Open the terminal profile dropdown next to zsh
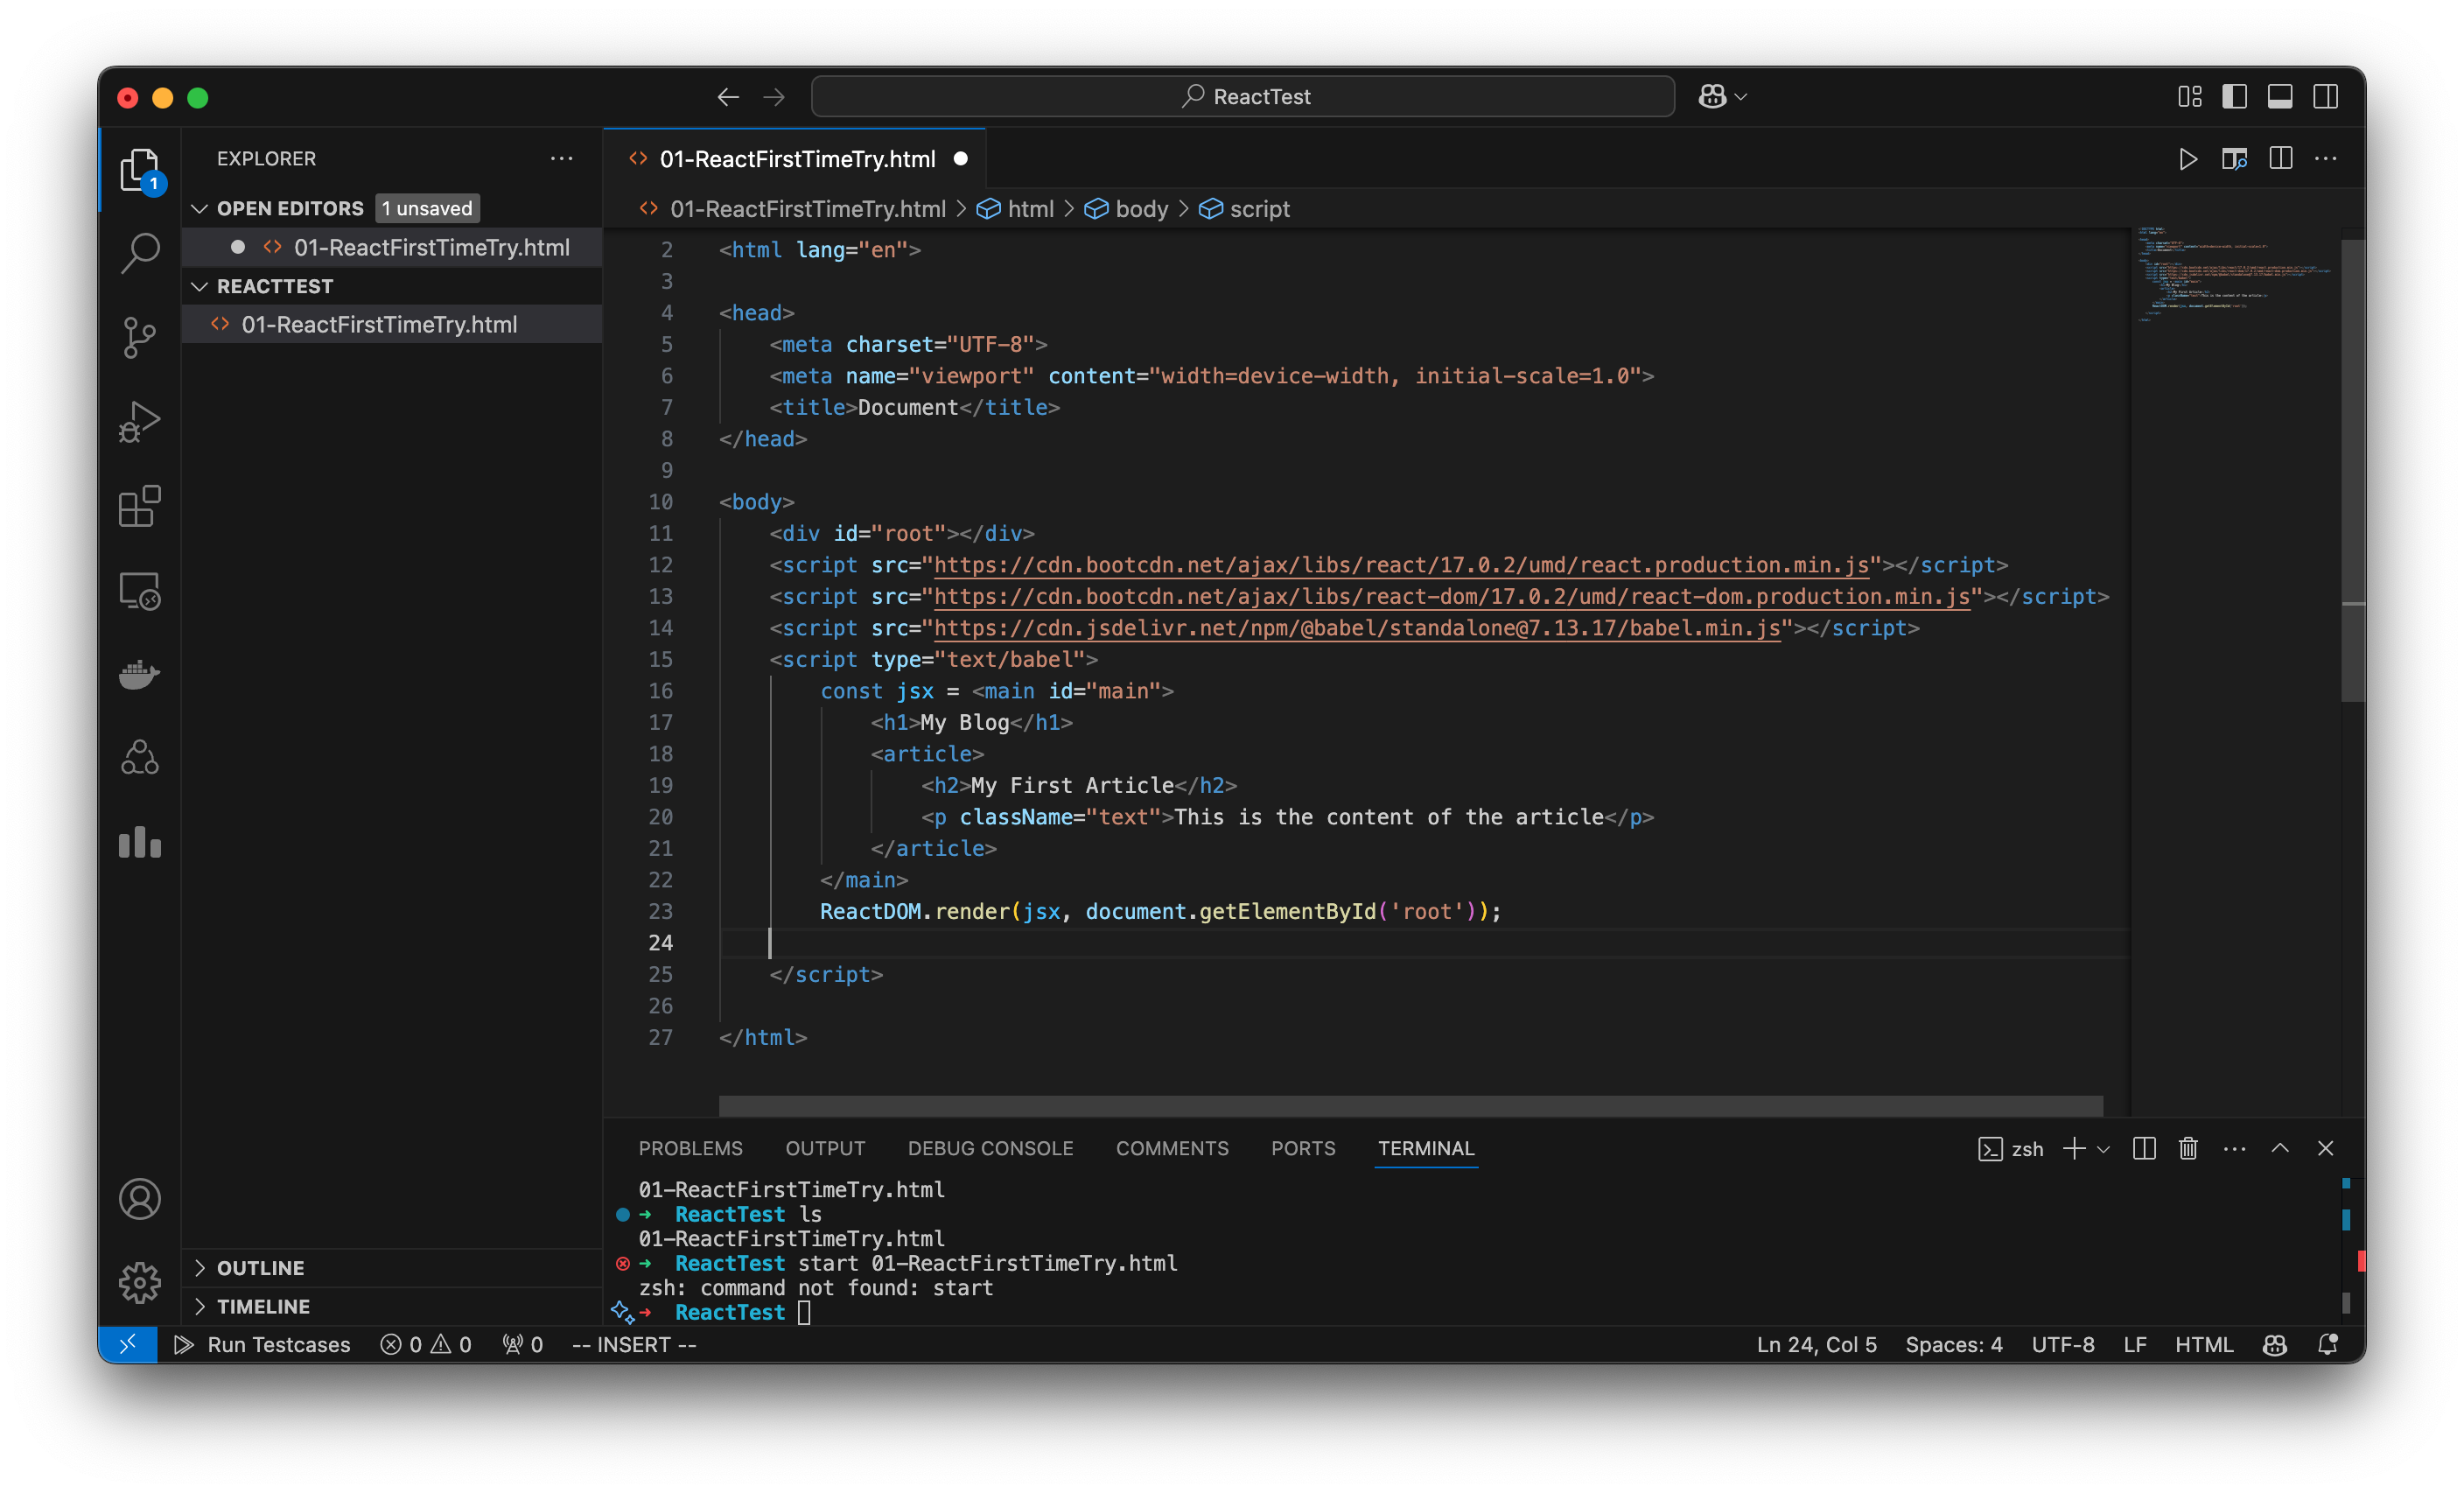Image resolution: width=2464 pixels, height=1493 pixels. pyautogui.click(x=2106, y=1148)
